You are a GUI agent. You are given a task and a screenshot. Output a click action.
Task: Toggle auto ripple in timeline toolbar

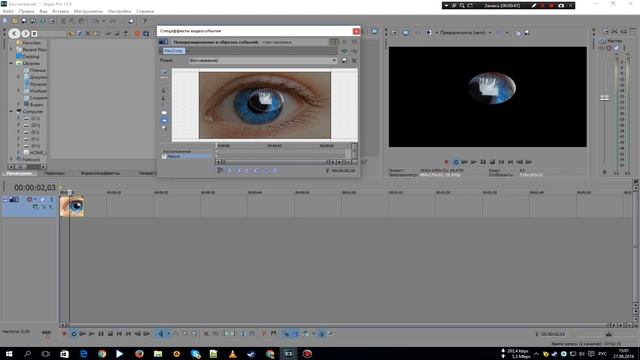click(x=305, y=333)
